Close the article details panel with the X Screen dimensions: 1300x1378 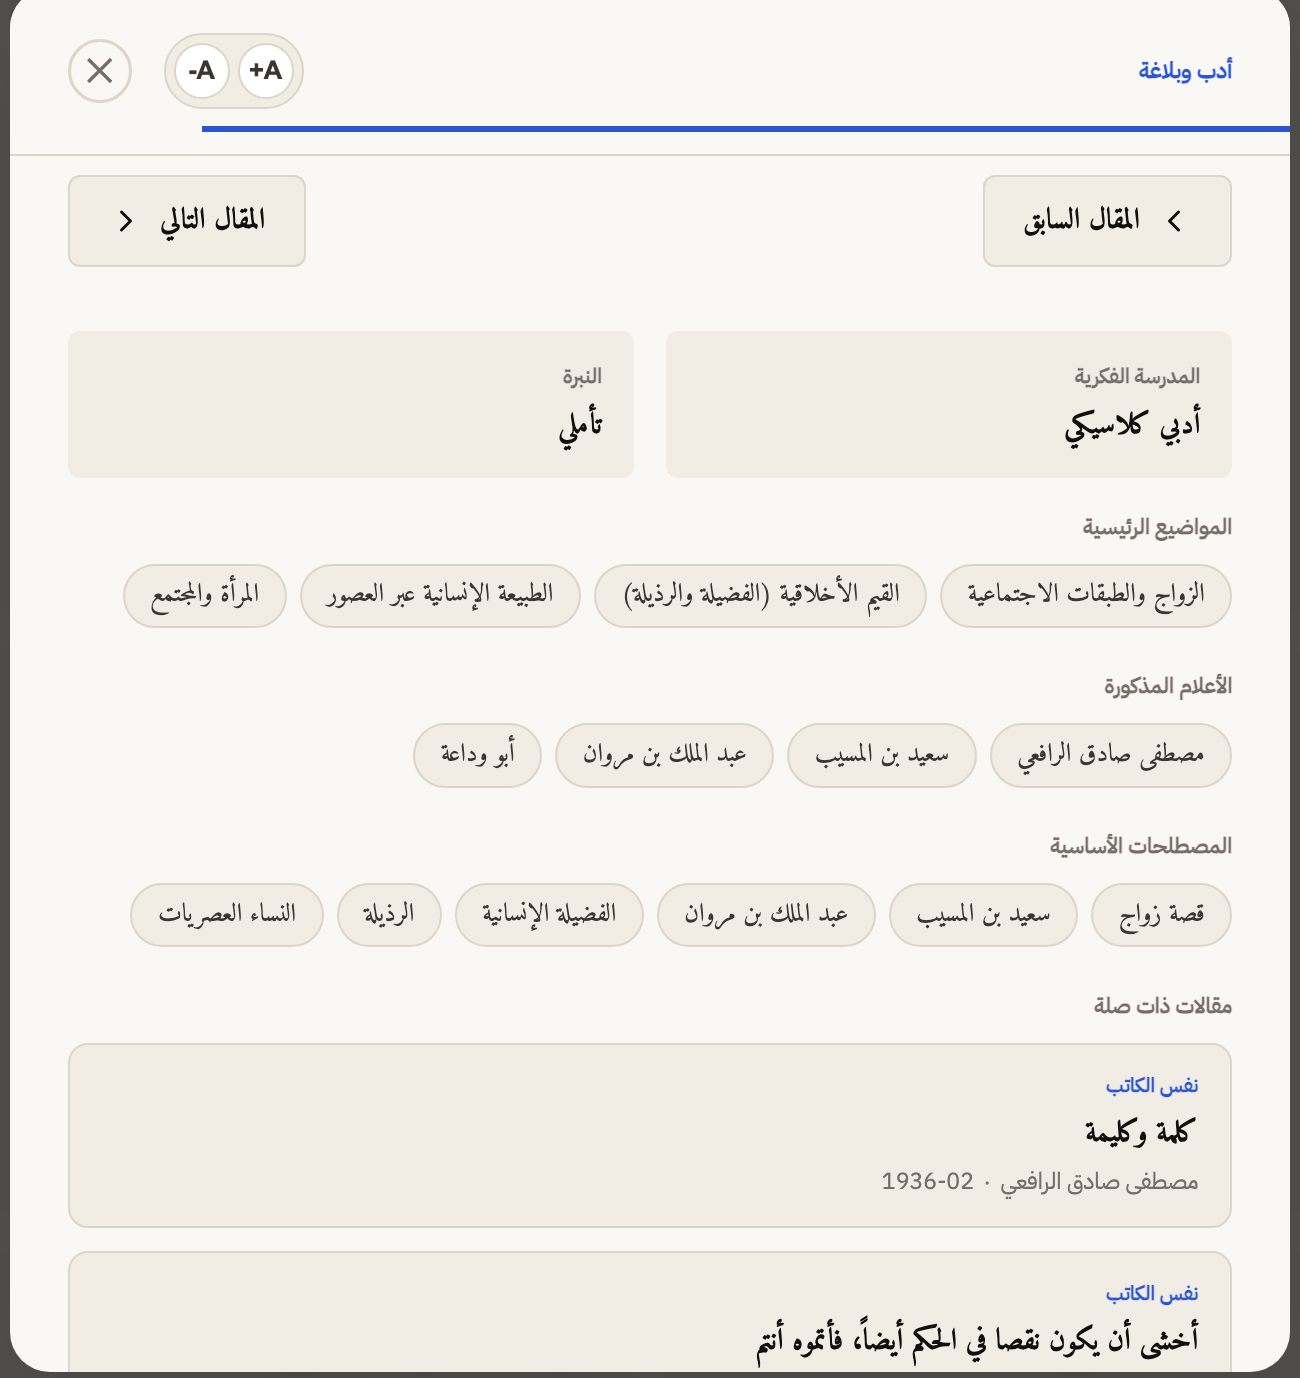click(99, 71)
